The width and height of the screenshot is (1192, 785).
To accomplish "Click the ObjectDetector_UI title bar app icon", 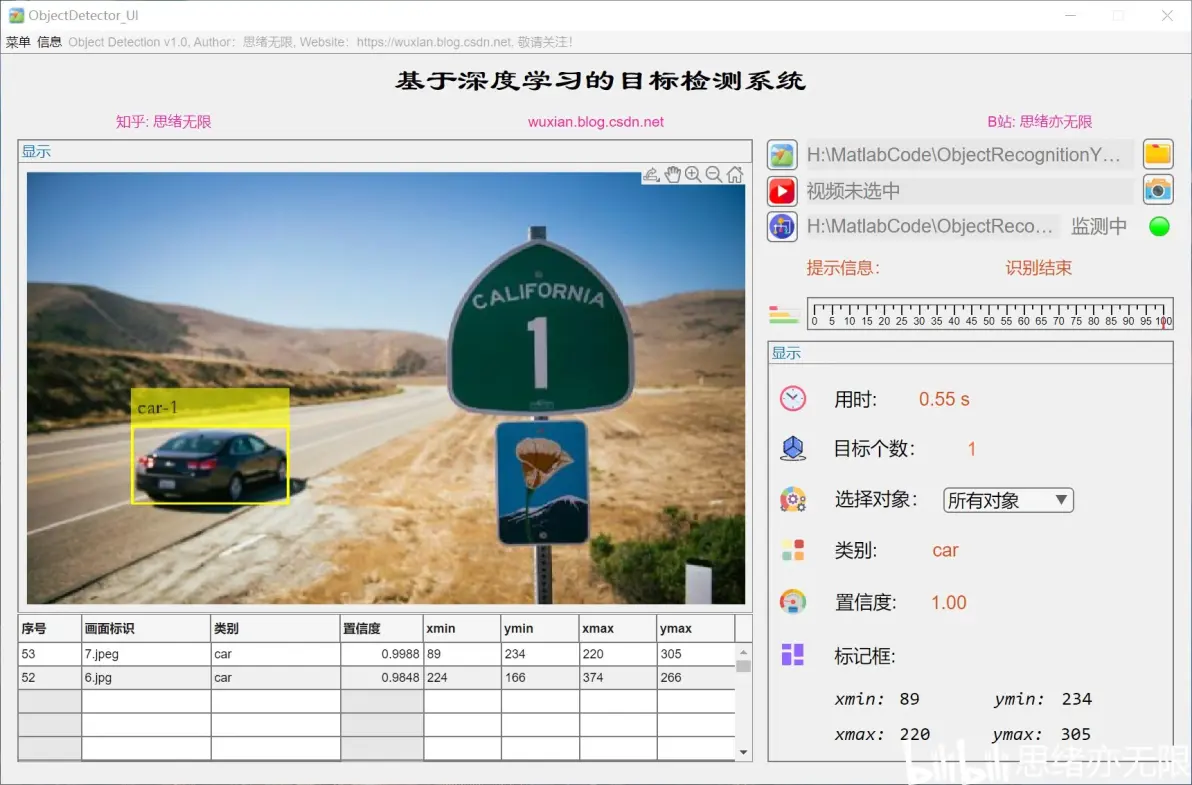I will point(16,15).
